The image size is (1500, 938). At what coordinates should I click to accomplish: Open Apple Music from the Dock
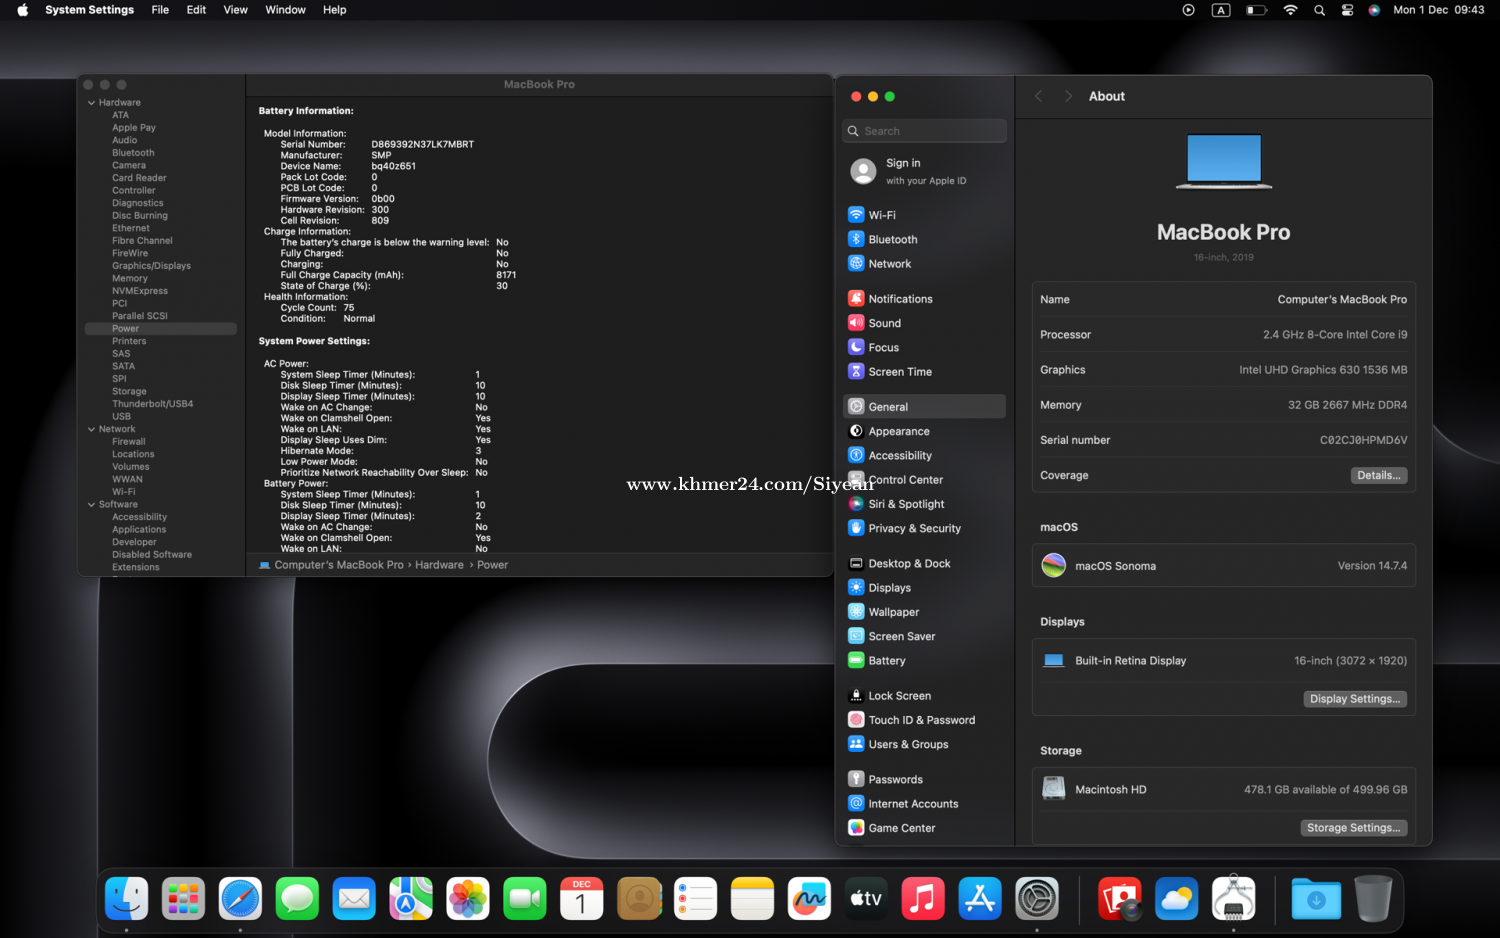tap(923, 899)
